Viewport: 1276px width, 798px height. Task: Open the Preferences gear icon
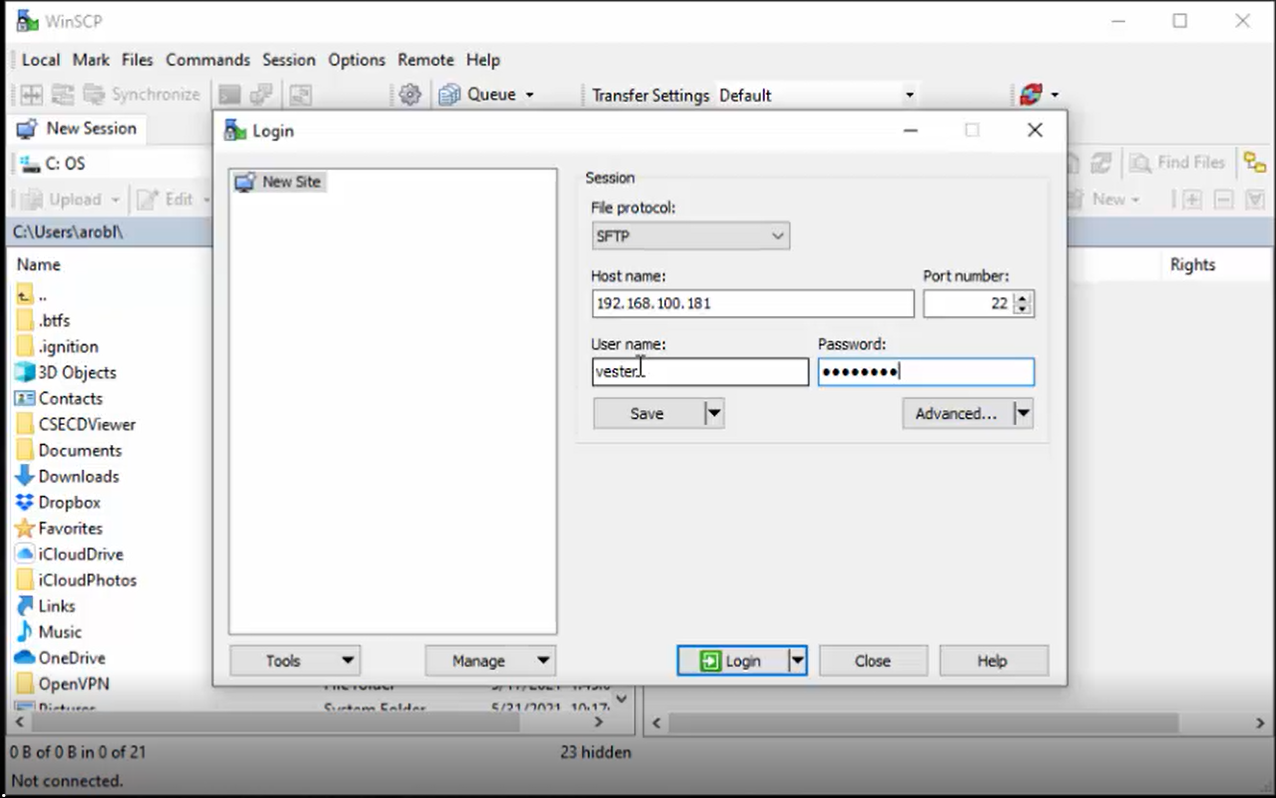(410, 95)
